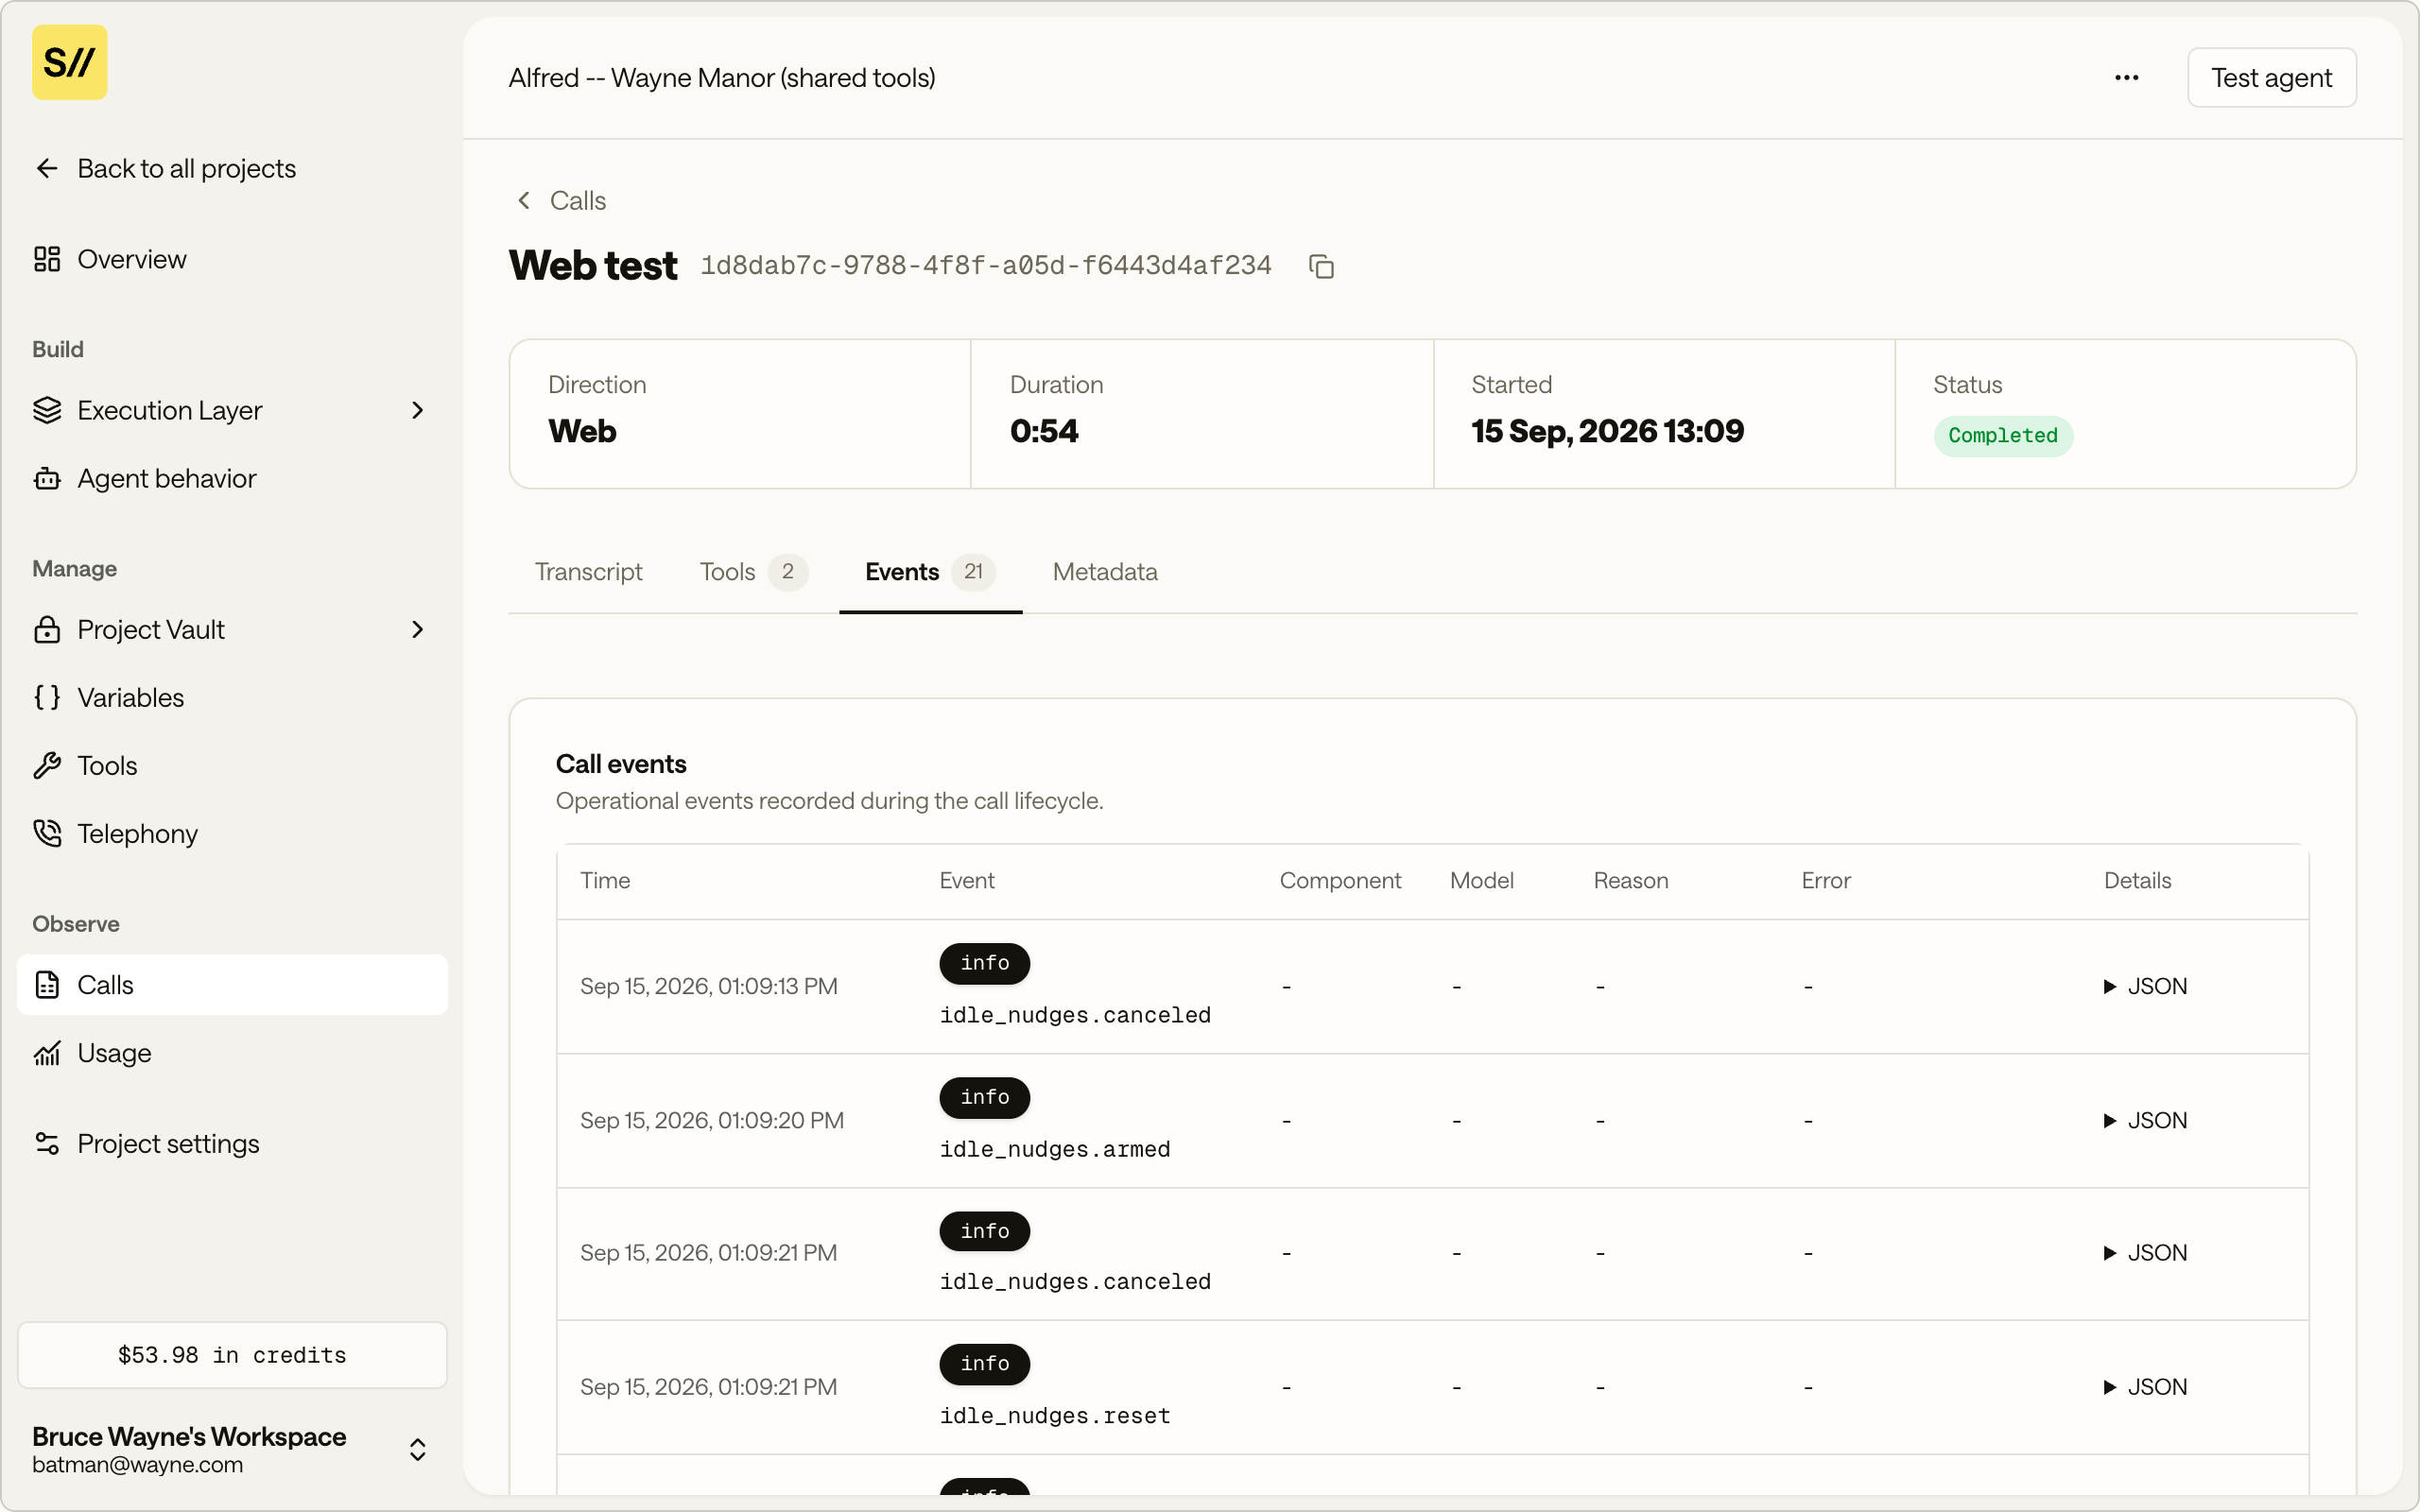Click agent title Alfred -- Wayne Manor (shared tools)
Viewport: 2420px width, 1512px height.
[722, 77]
